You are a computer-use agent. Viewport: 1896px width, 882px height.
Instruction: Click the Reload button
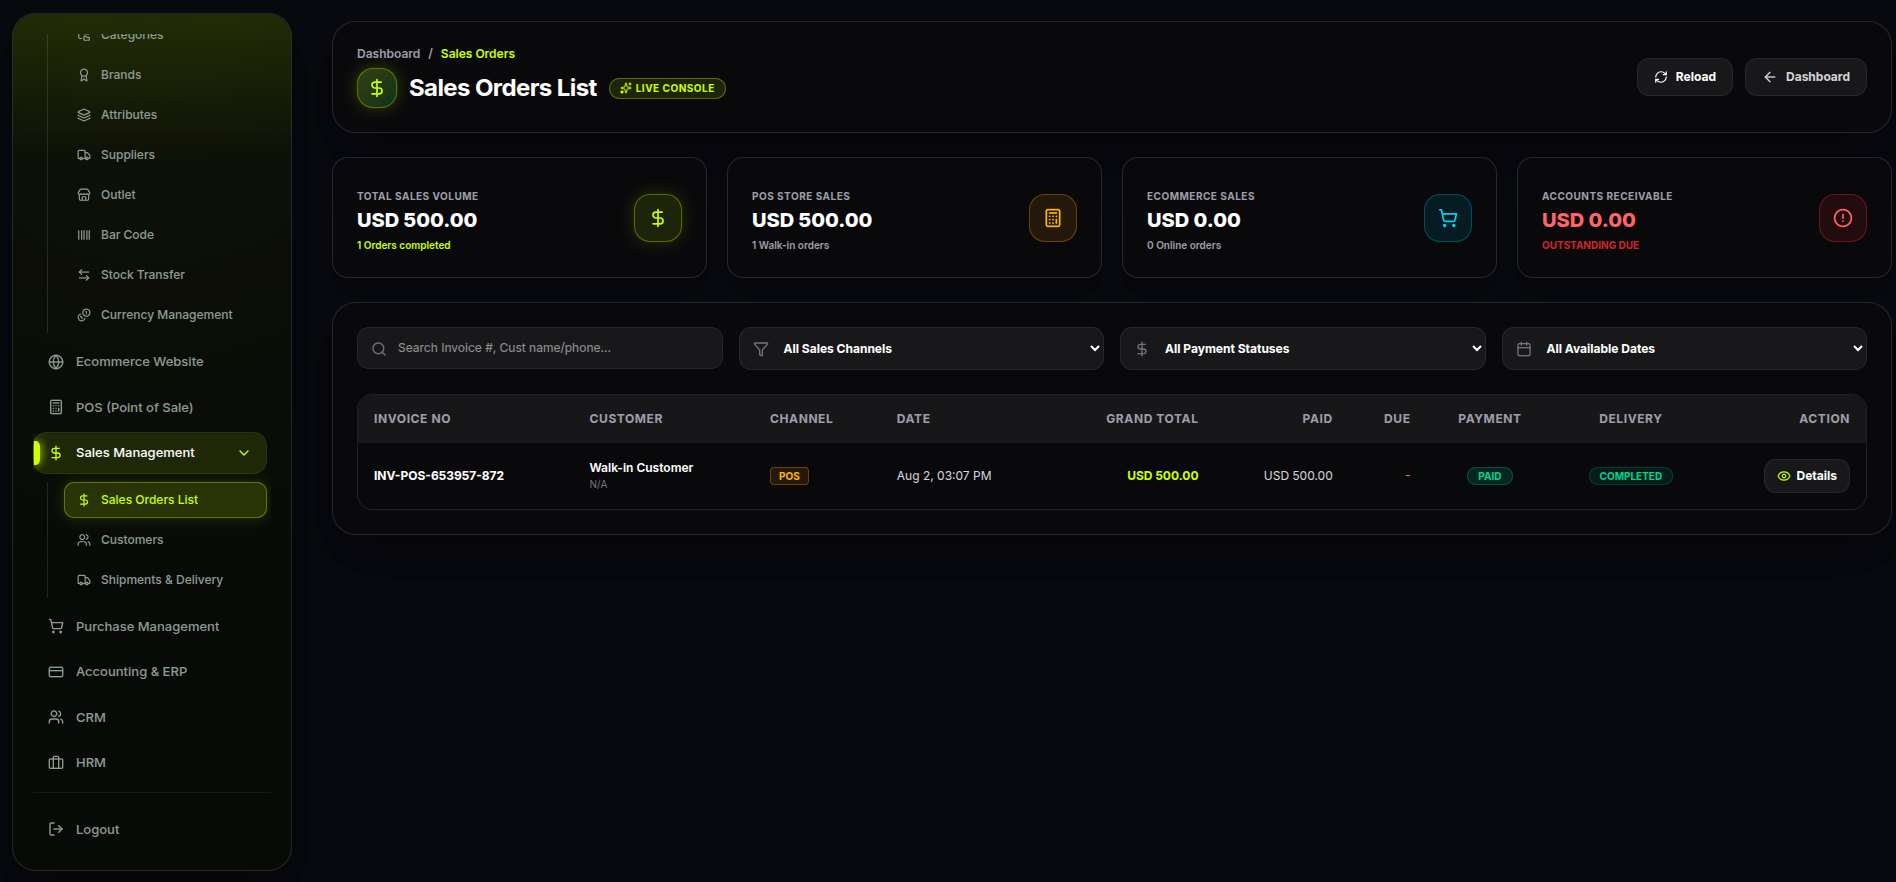[1684, 77]
